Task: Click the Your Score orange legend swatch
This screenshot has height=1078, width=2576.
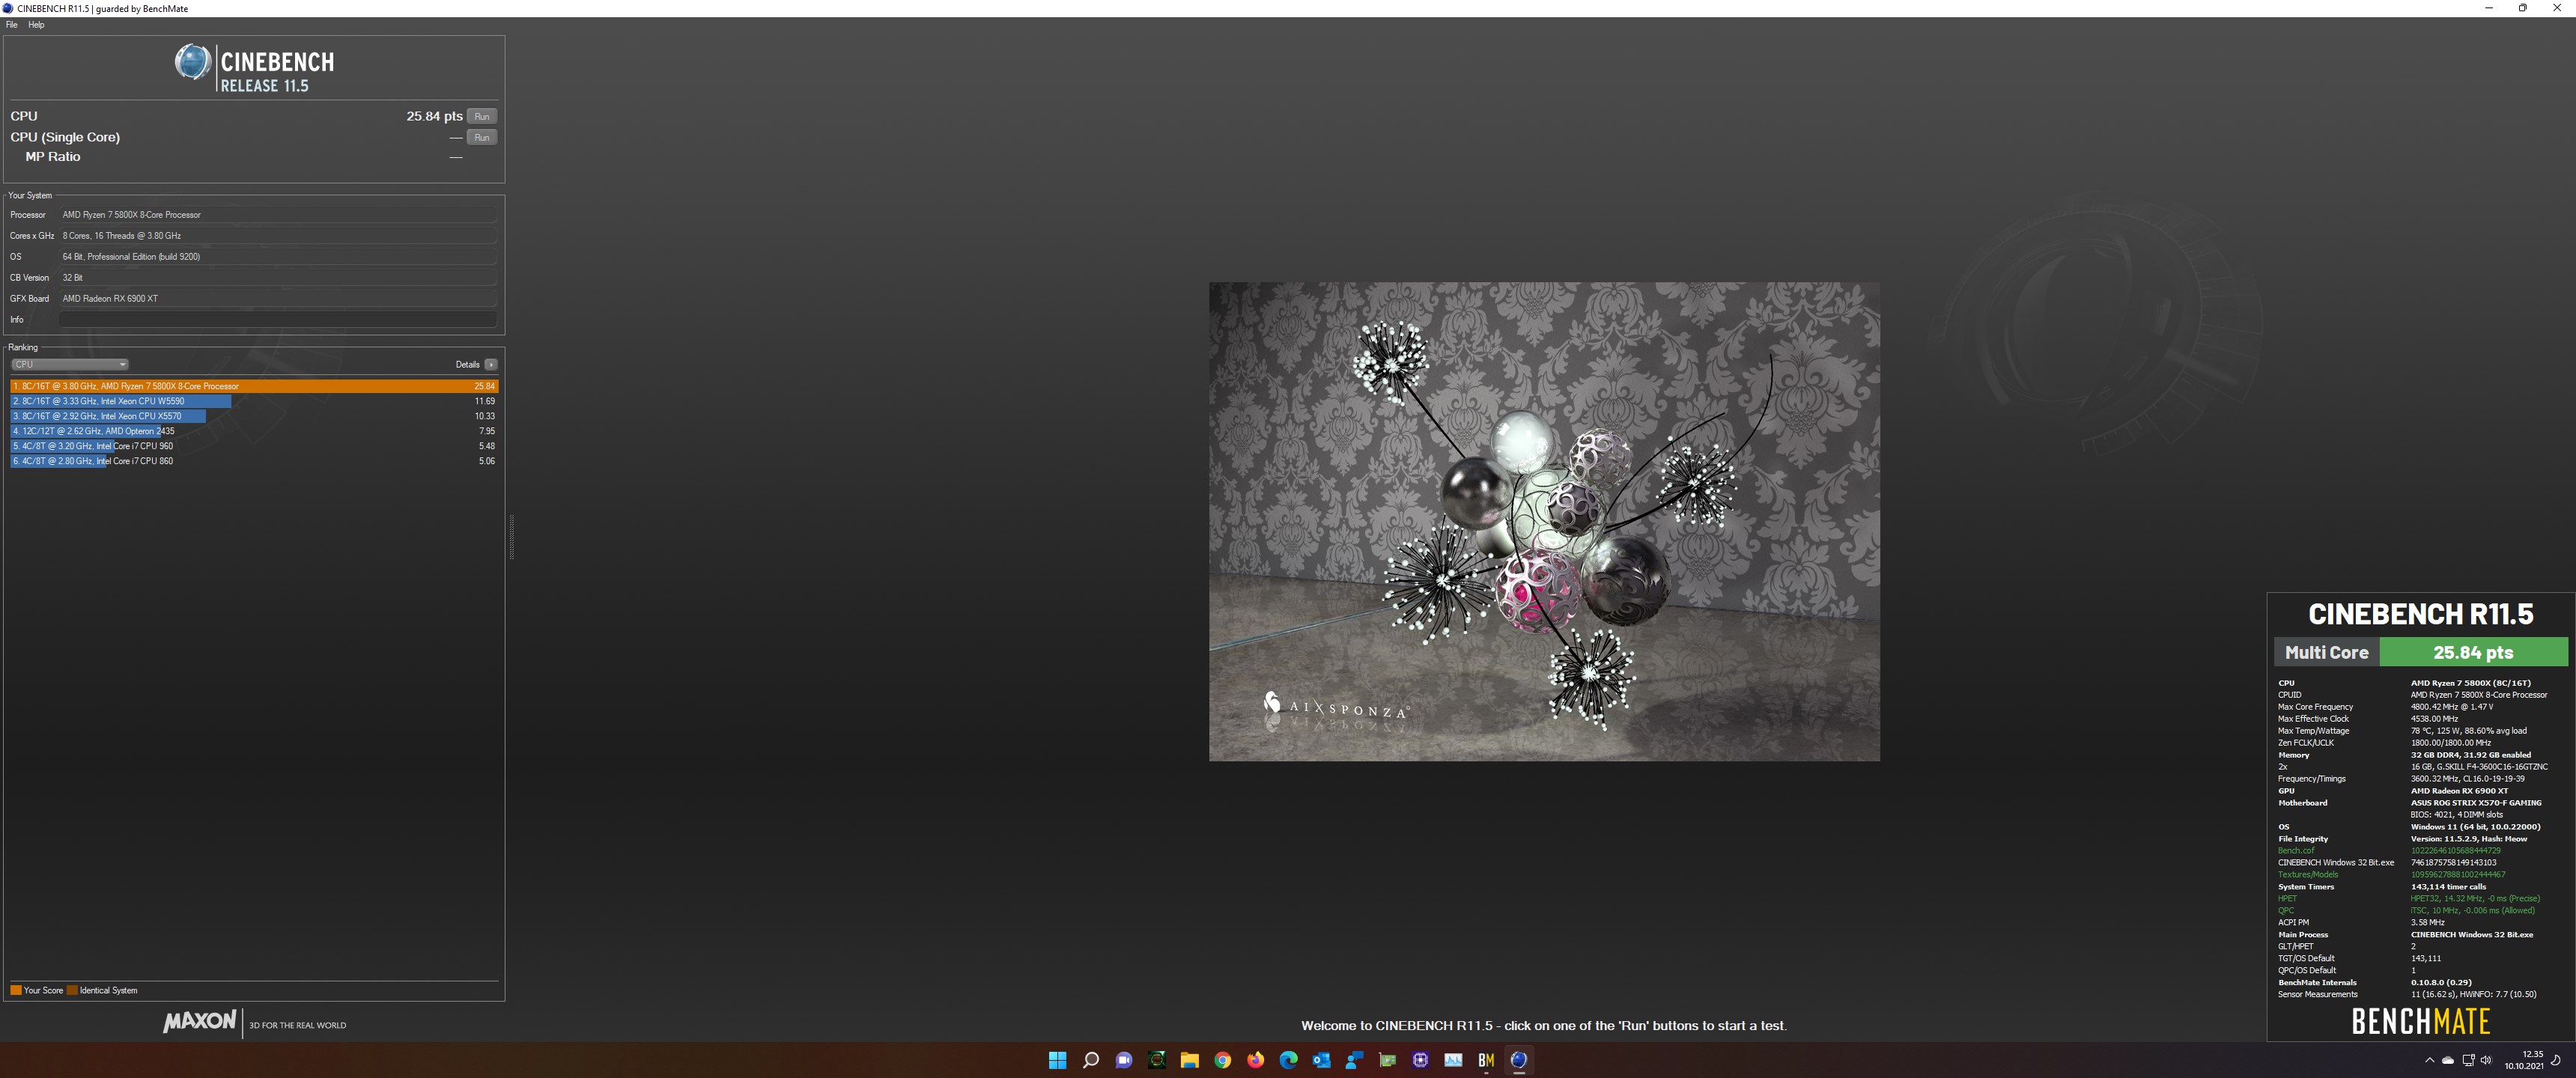Action: click(15, 990)
